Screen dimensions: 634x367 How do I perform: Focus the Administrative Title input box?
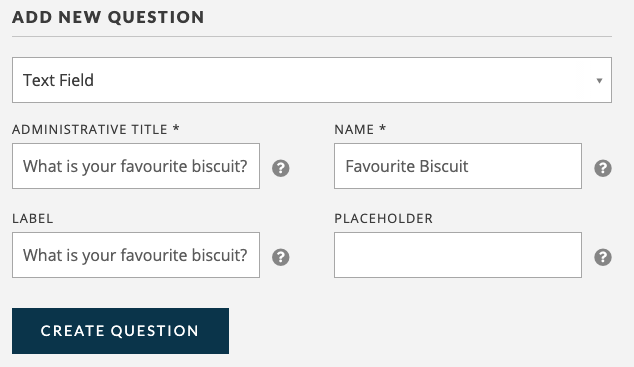[x=136, y=166]
